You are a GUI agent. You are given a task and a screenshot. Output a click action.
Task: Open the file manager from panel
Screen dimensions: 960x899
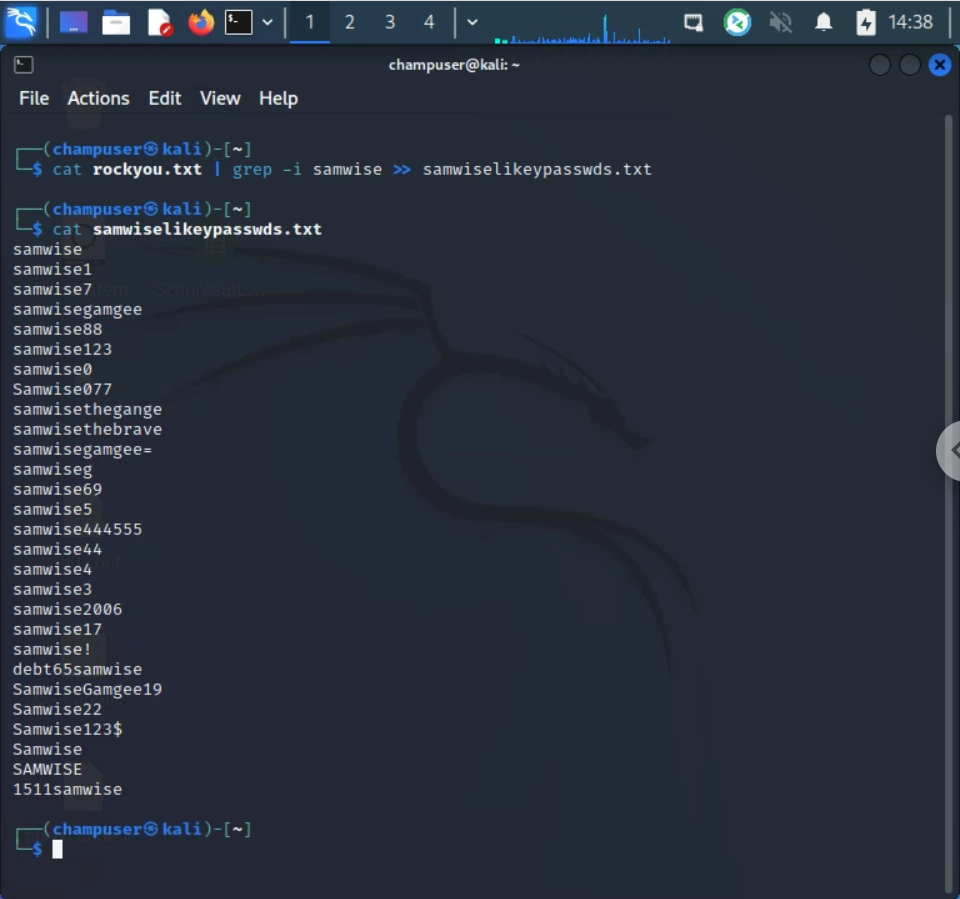pos(116,23)
